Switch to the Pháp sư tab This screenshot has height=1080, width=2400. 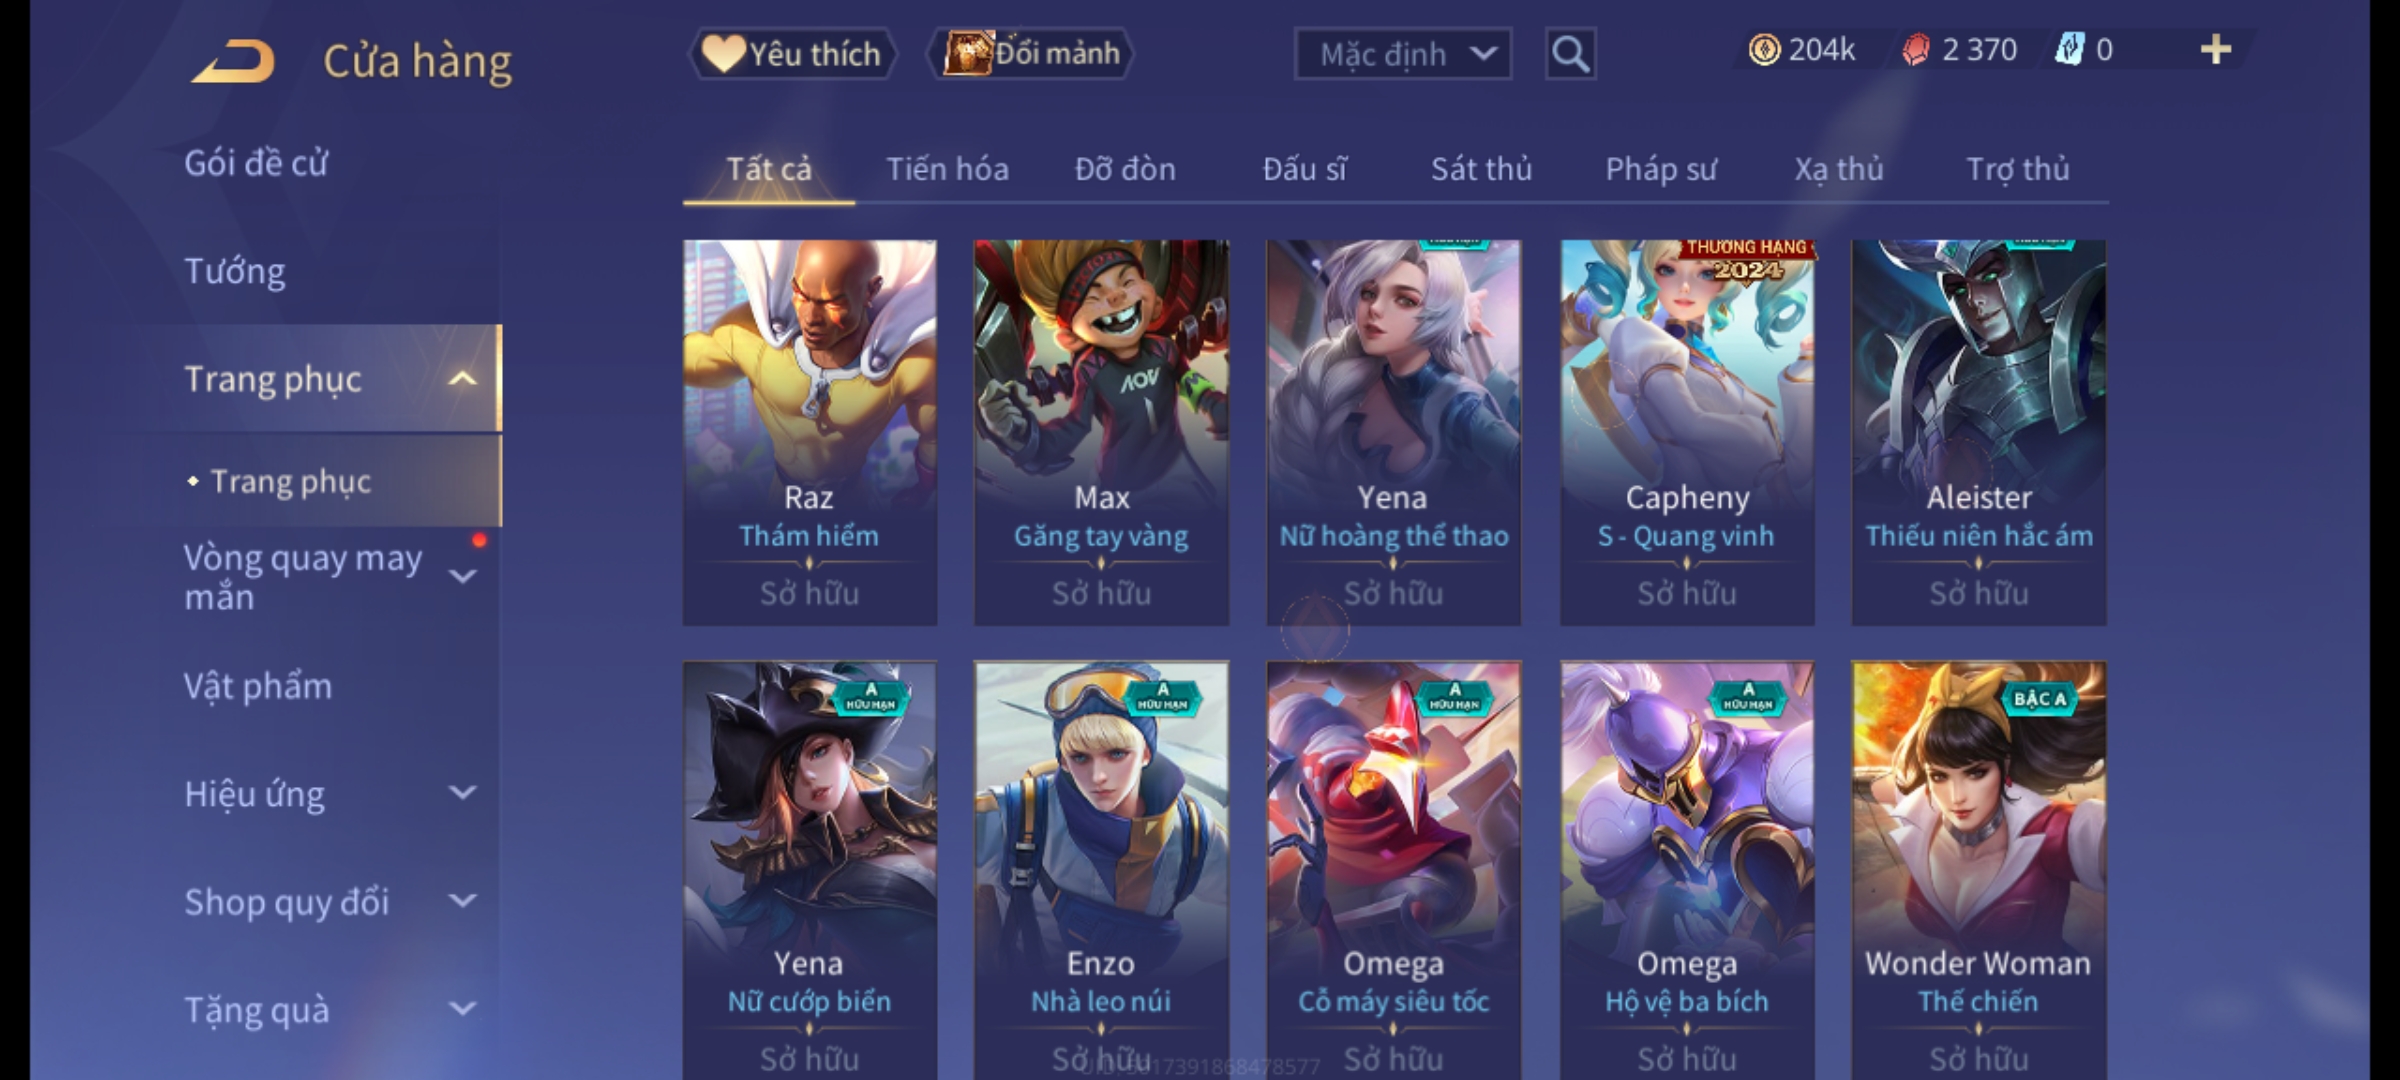coord(1661,169)
